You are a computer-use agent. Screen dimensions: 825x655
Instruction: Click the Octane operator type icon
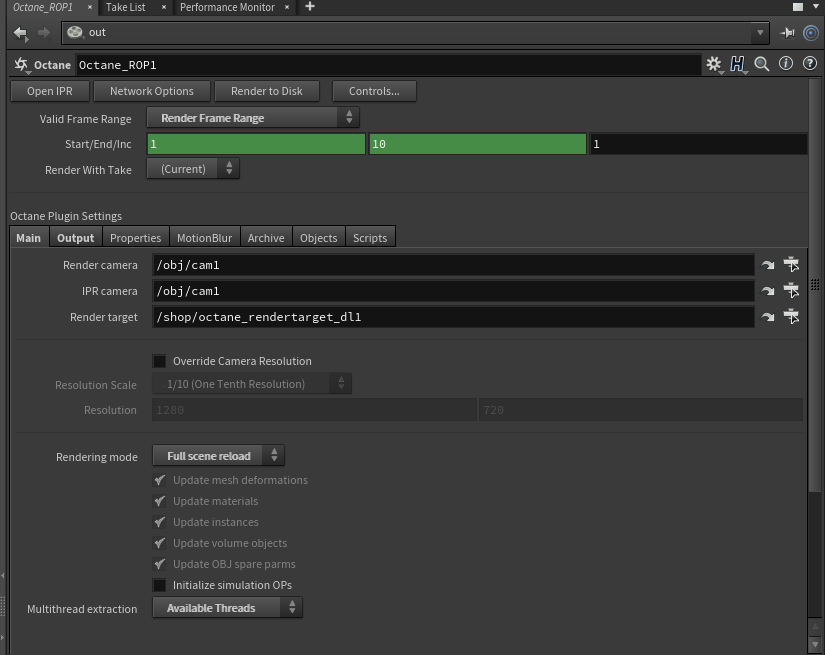point(21,65)
